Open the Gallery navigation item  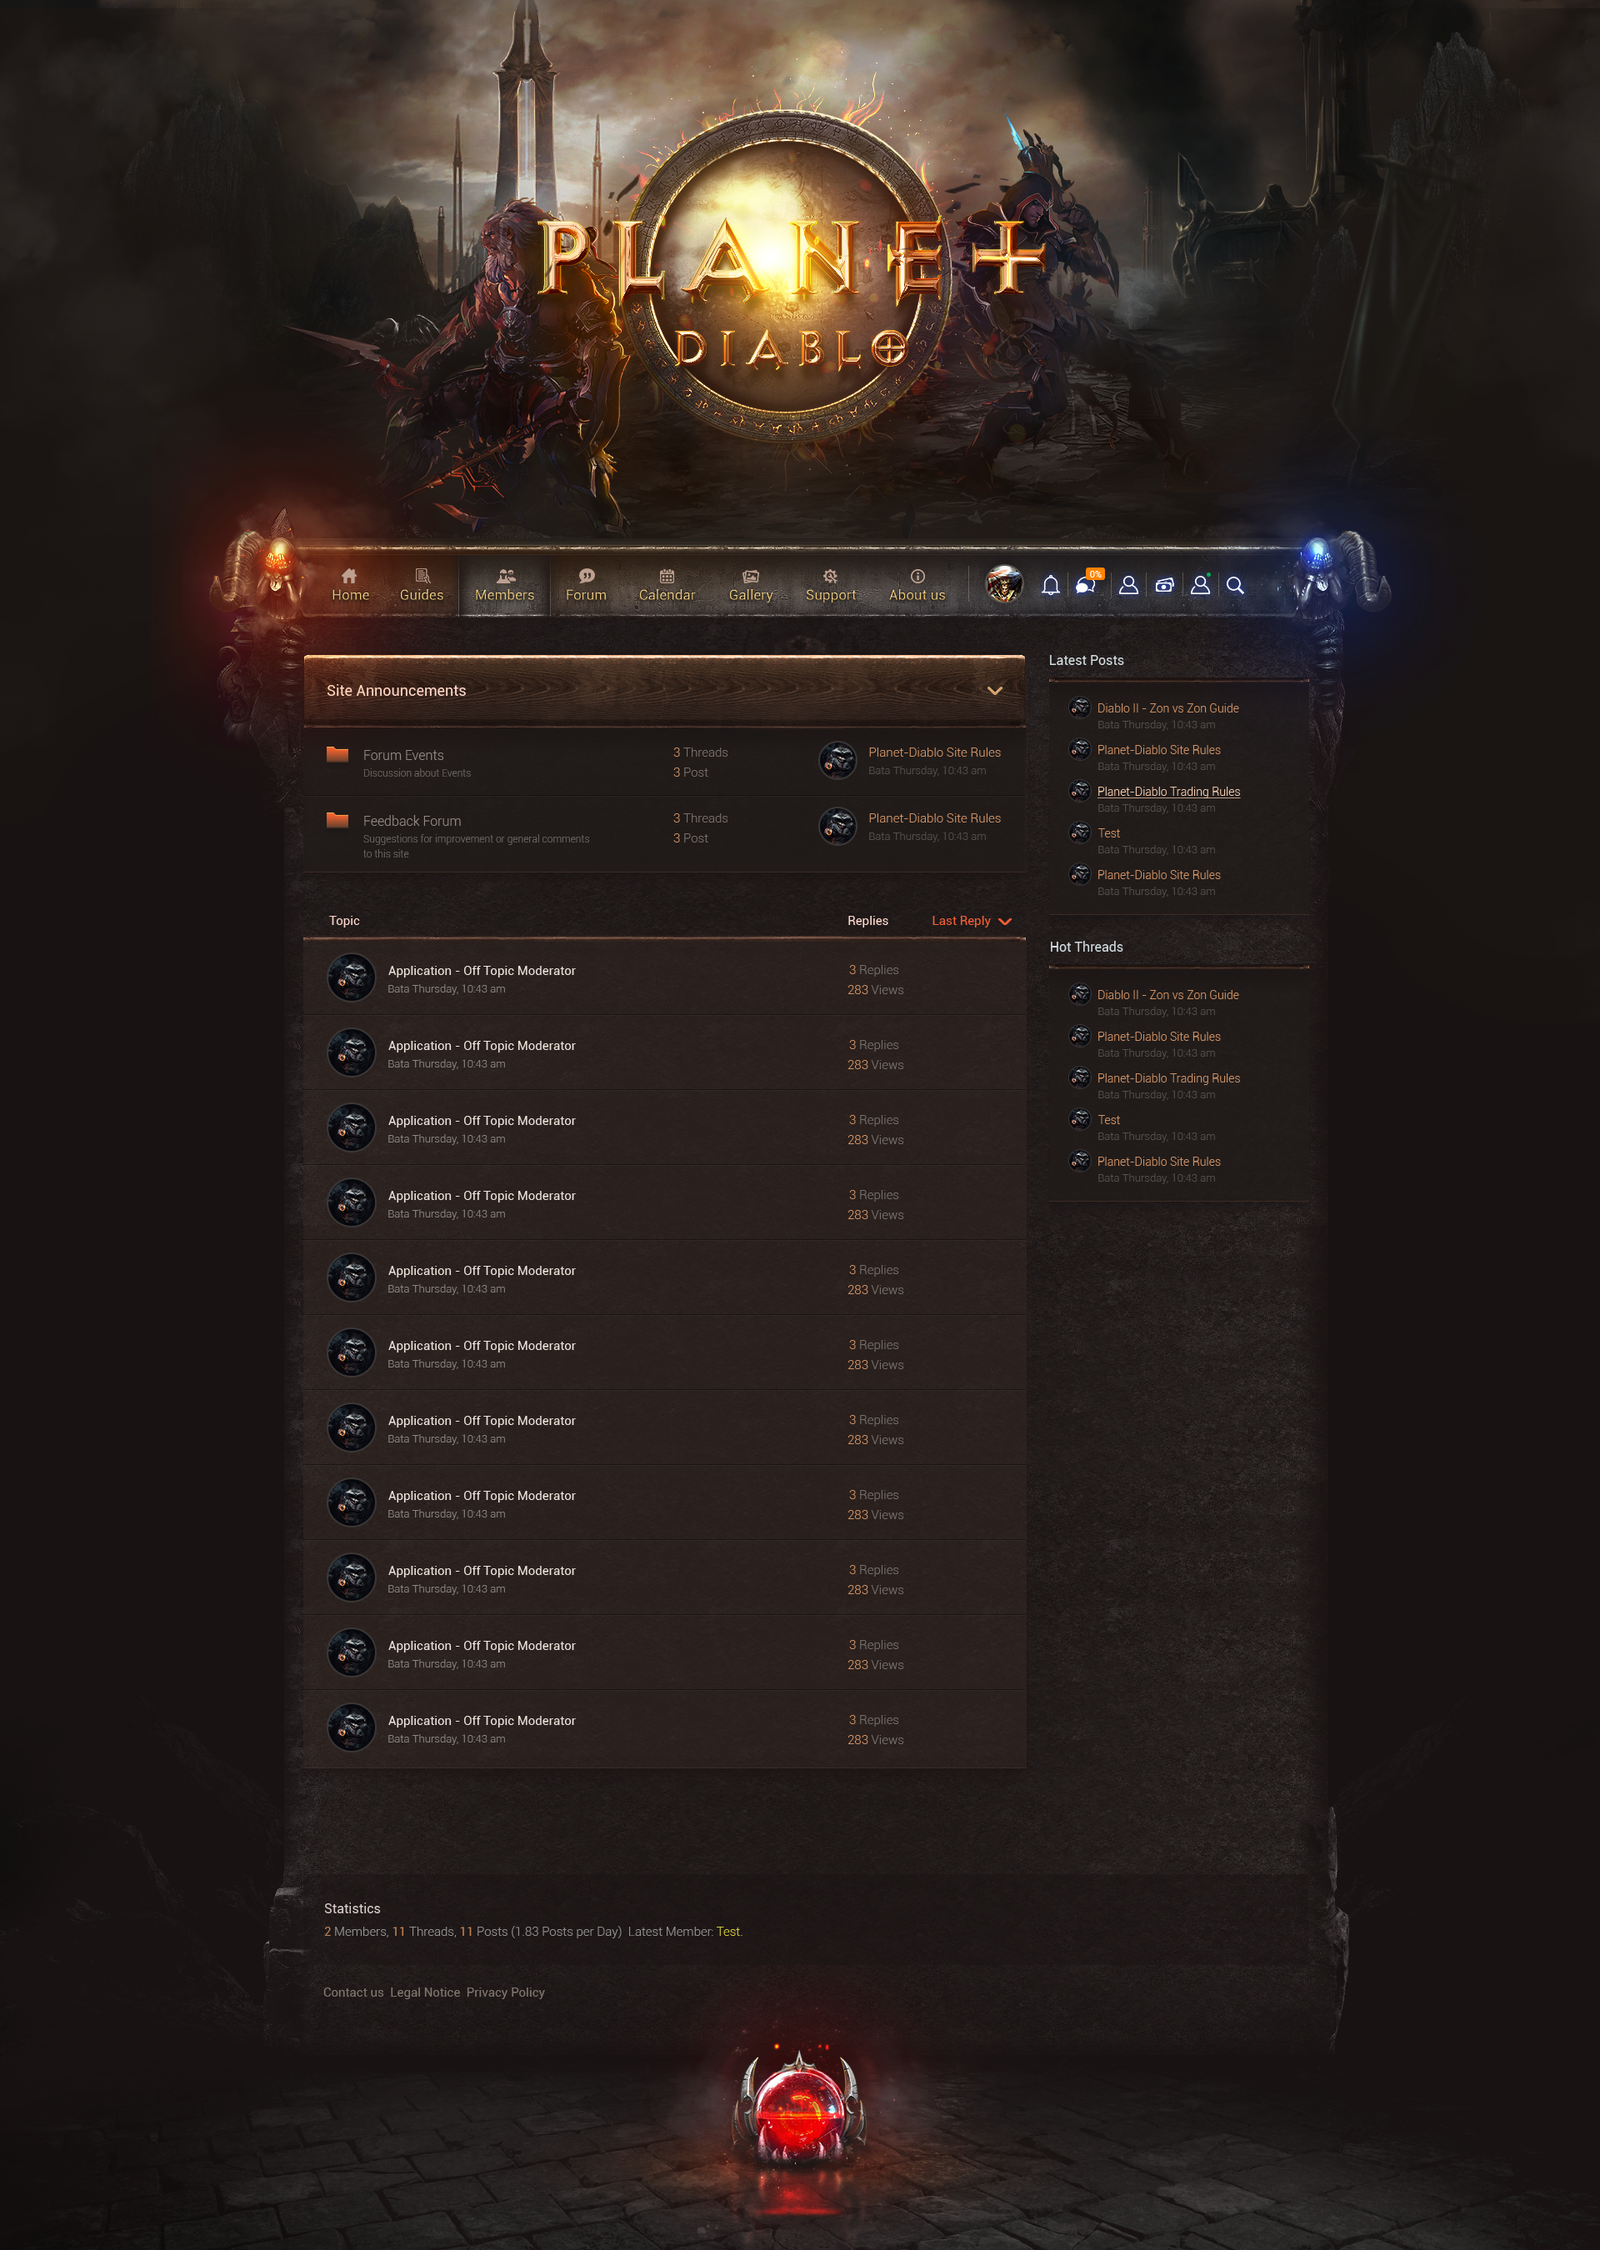pyautogui.click(x=751, y=586)
